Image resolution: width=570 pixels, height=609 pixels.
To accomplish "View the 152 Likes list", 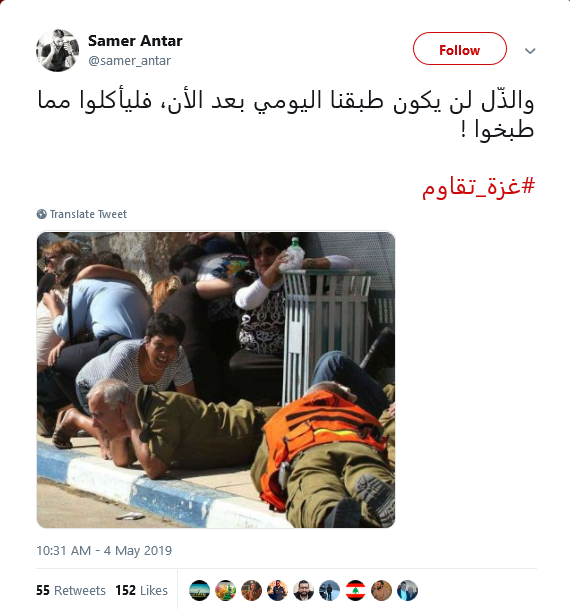I will pos(141,590).
